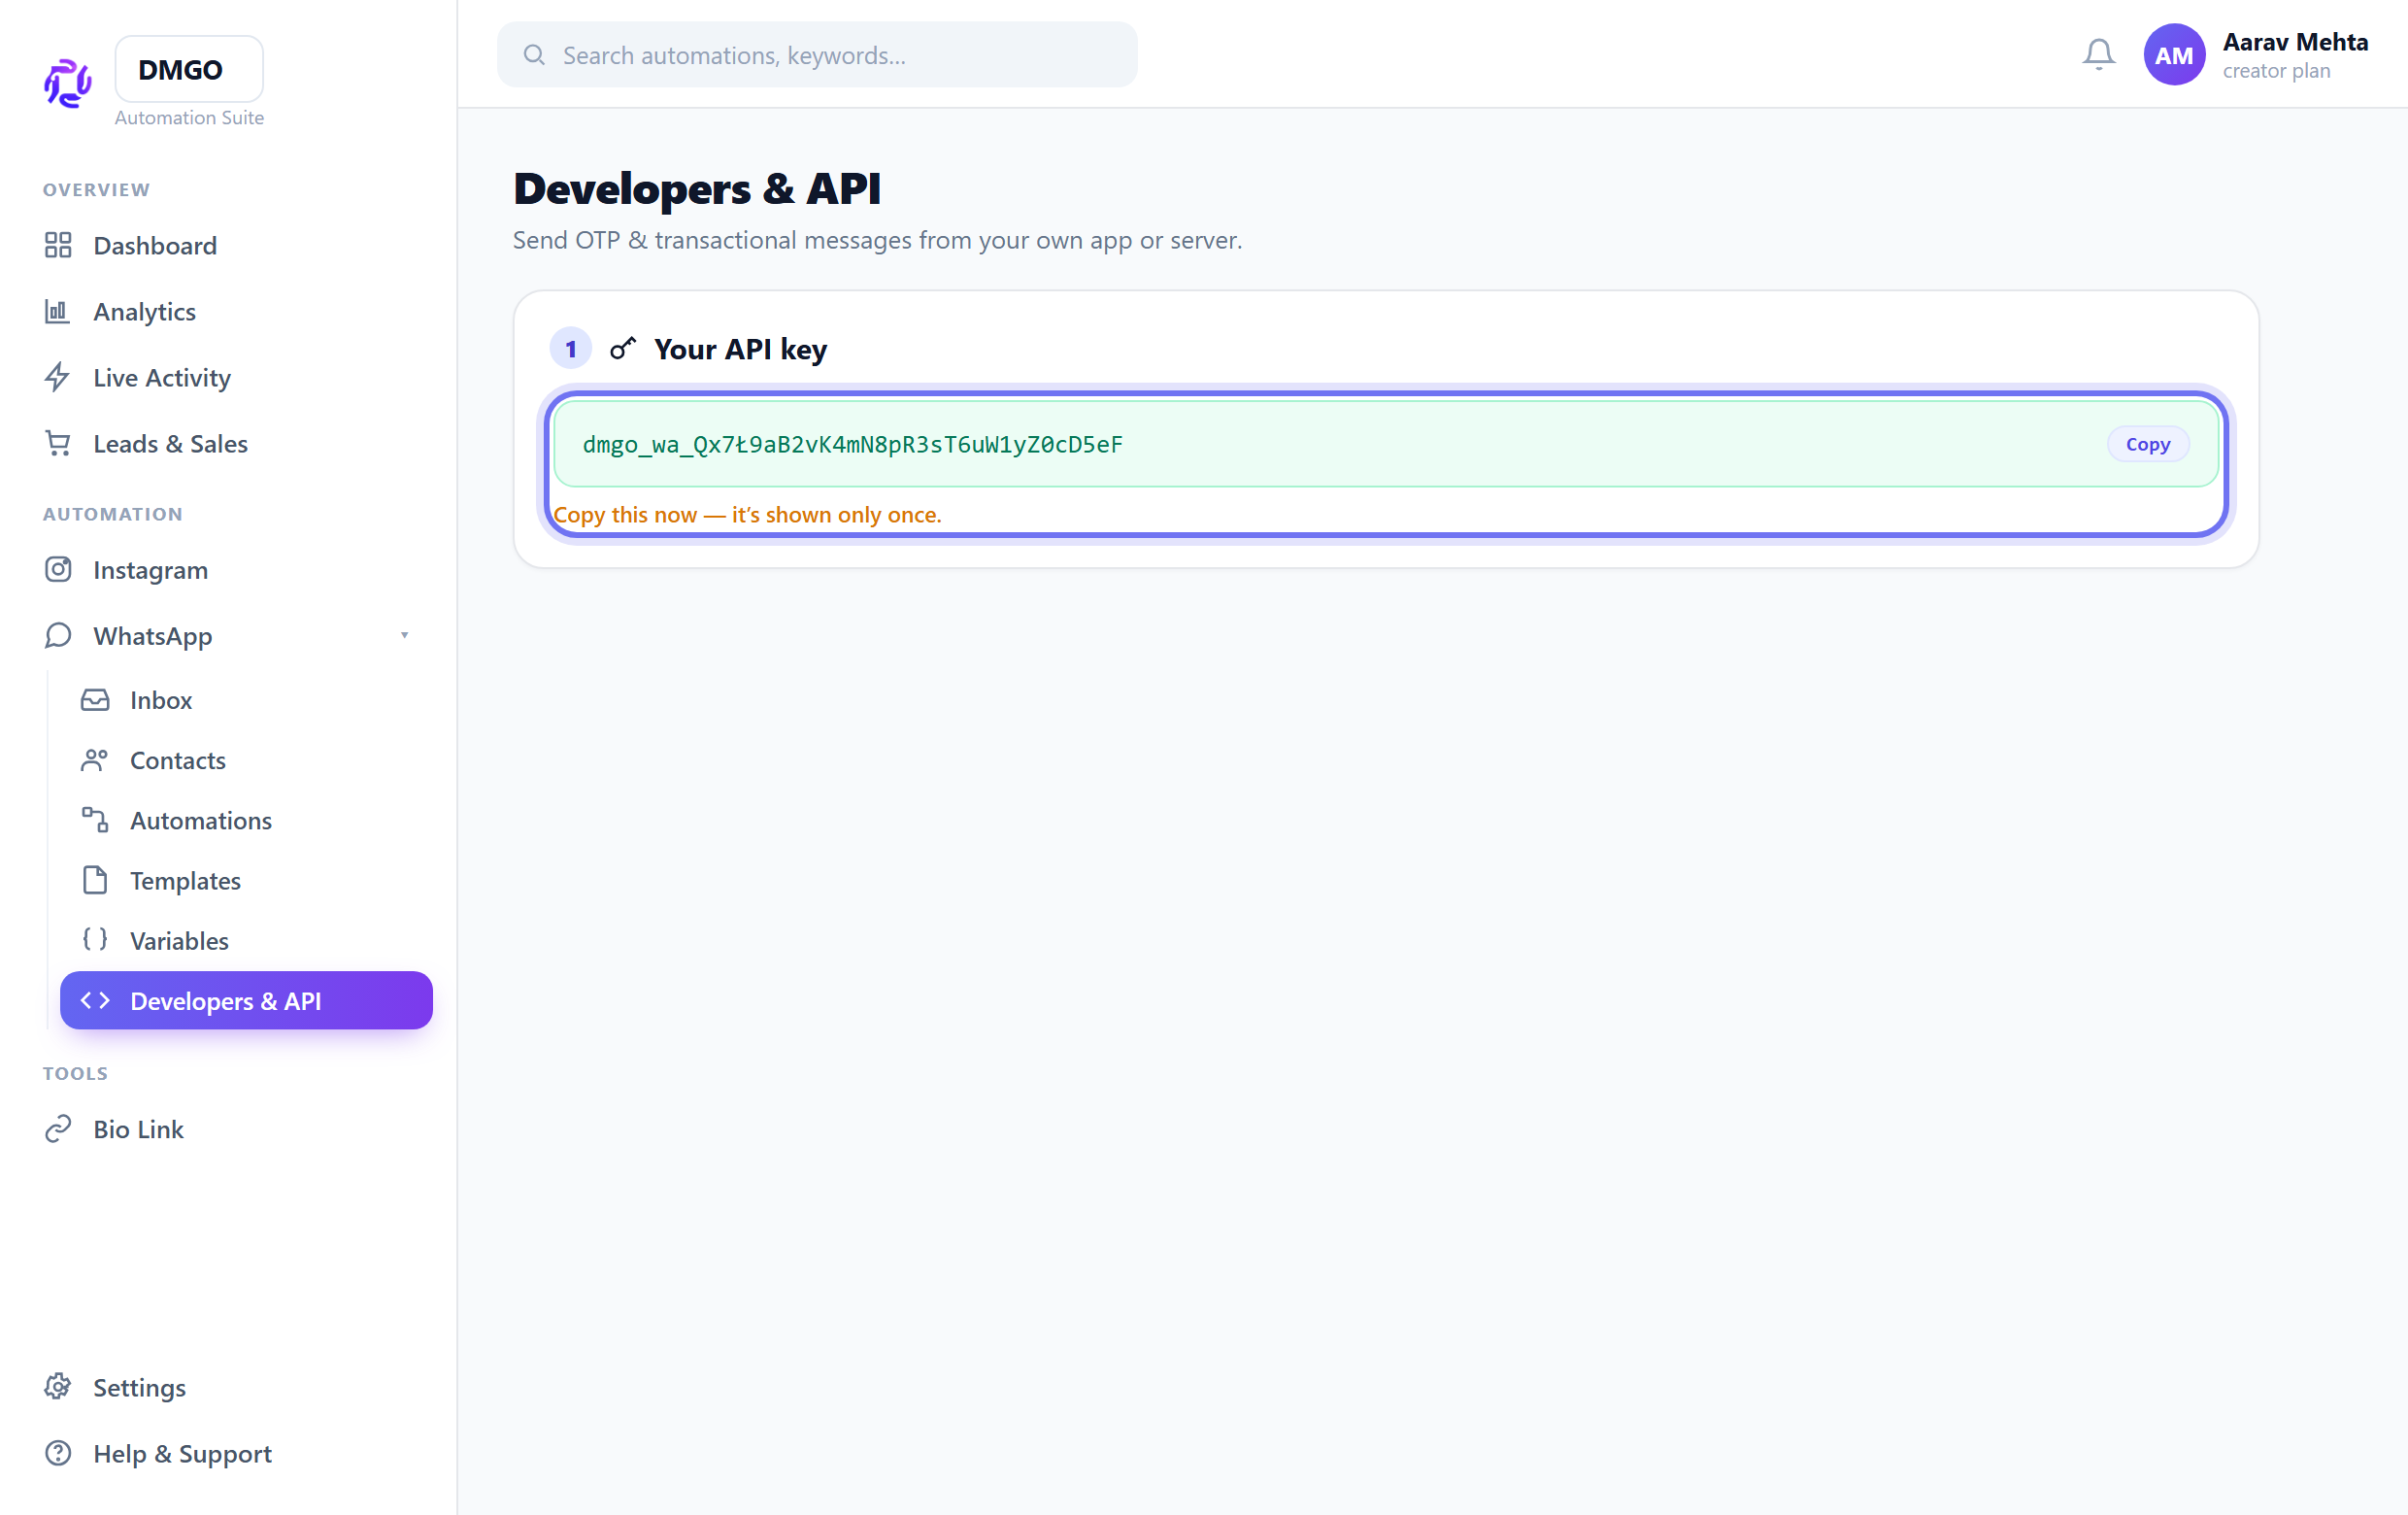Click the 'creator plan' label
Viewport: 2408px width, 1515px height.
pos(2276,71)
